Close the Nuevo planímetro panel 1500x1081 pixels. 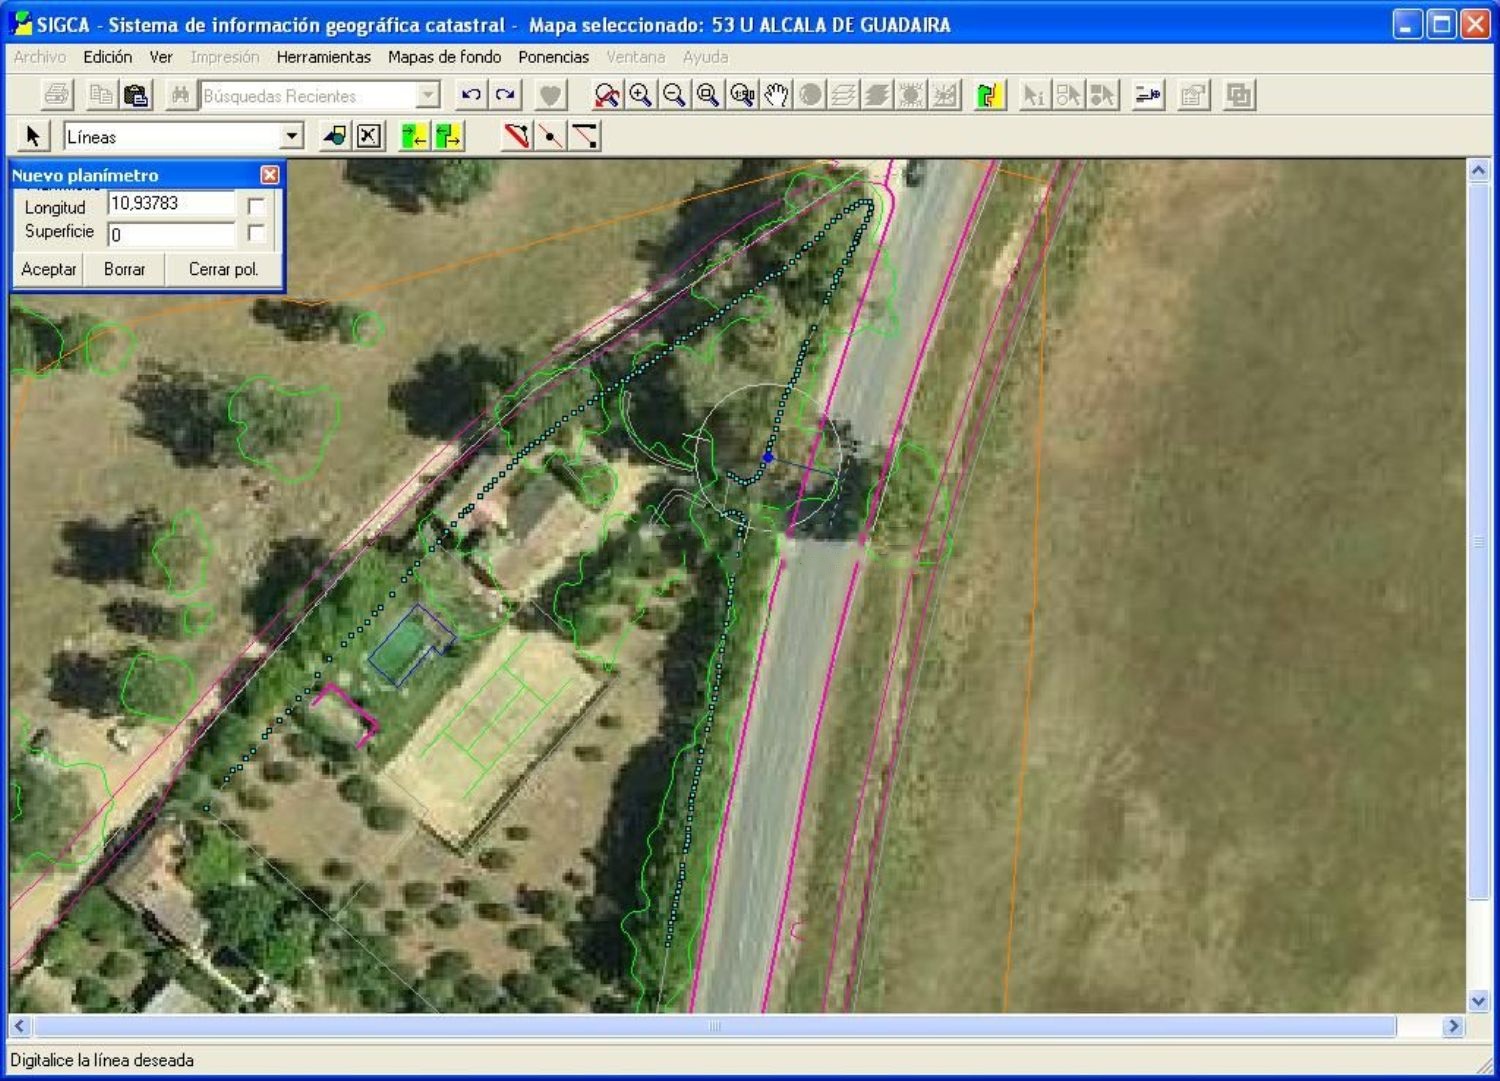coord(270,175)
